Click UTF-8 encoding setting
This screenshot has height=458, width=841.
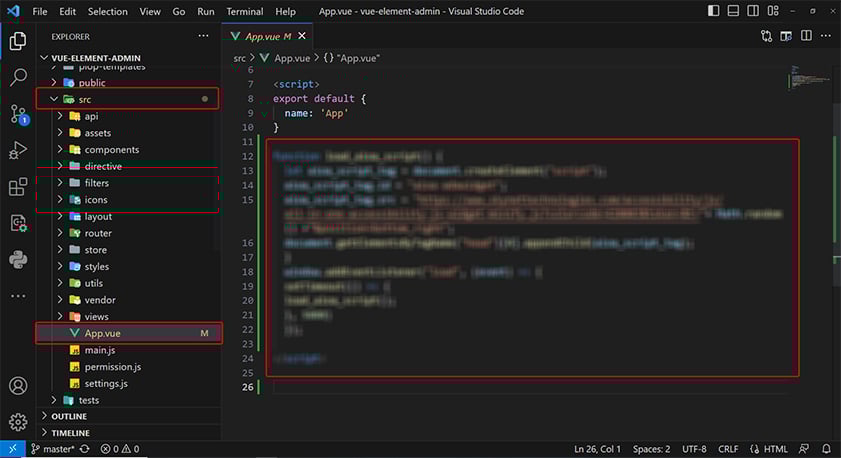[x=694, y=449]
